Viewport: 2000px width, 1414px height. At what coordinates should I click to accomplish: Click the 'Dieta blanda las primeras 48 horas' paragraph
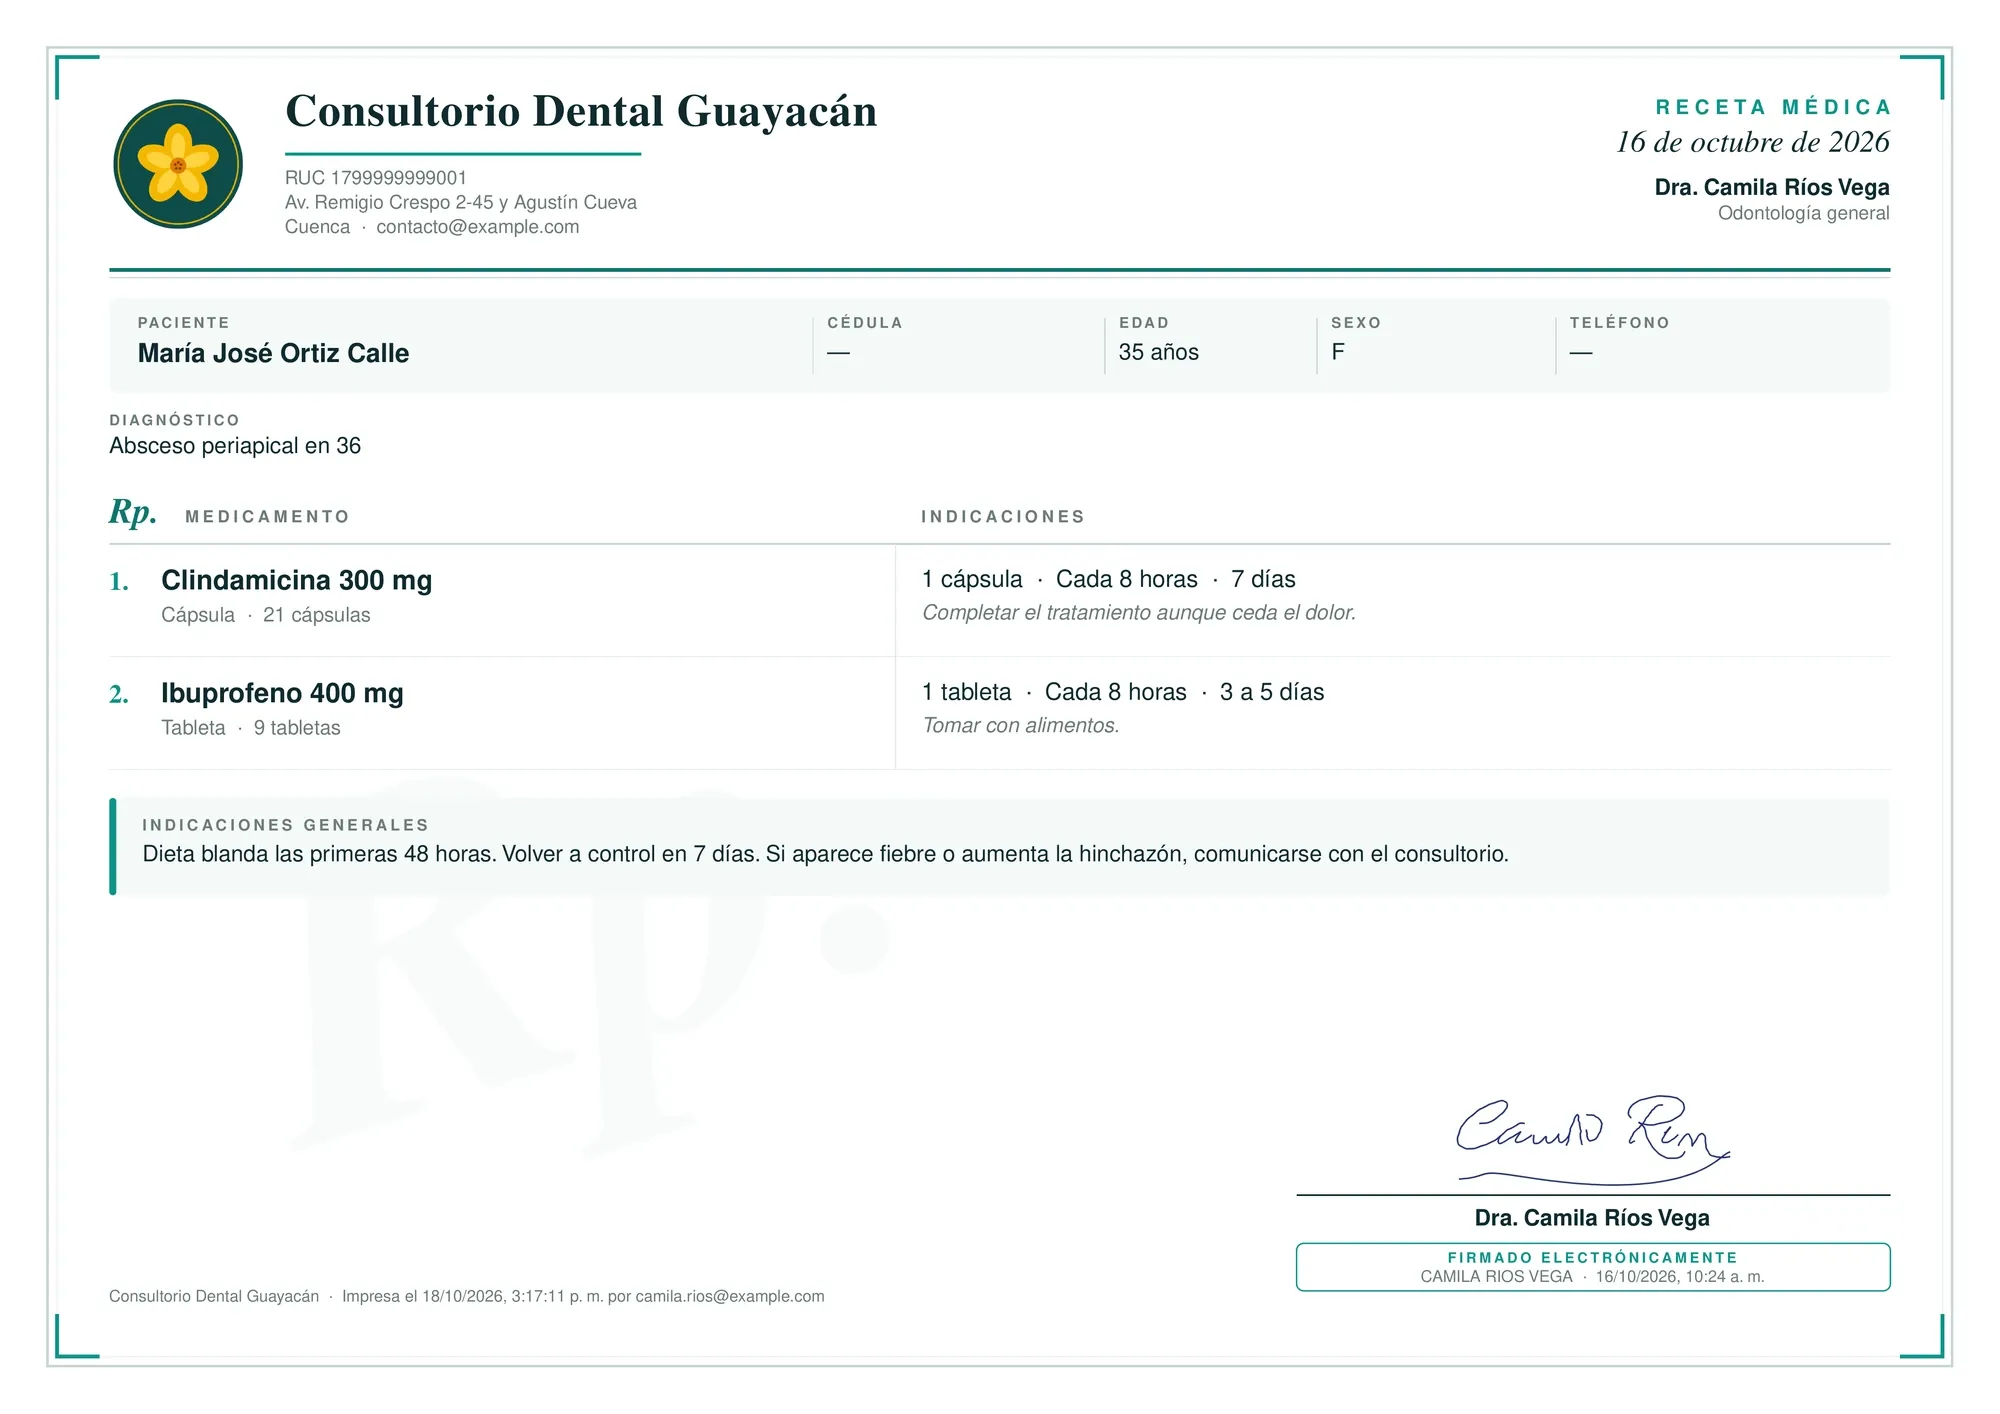[x=826, y=854]
